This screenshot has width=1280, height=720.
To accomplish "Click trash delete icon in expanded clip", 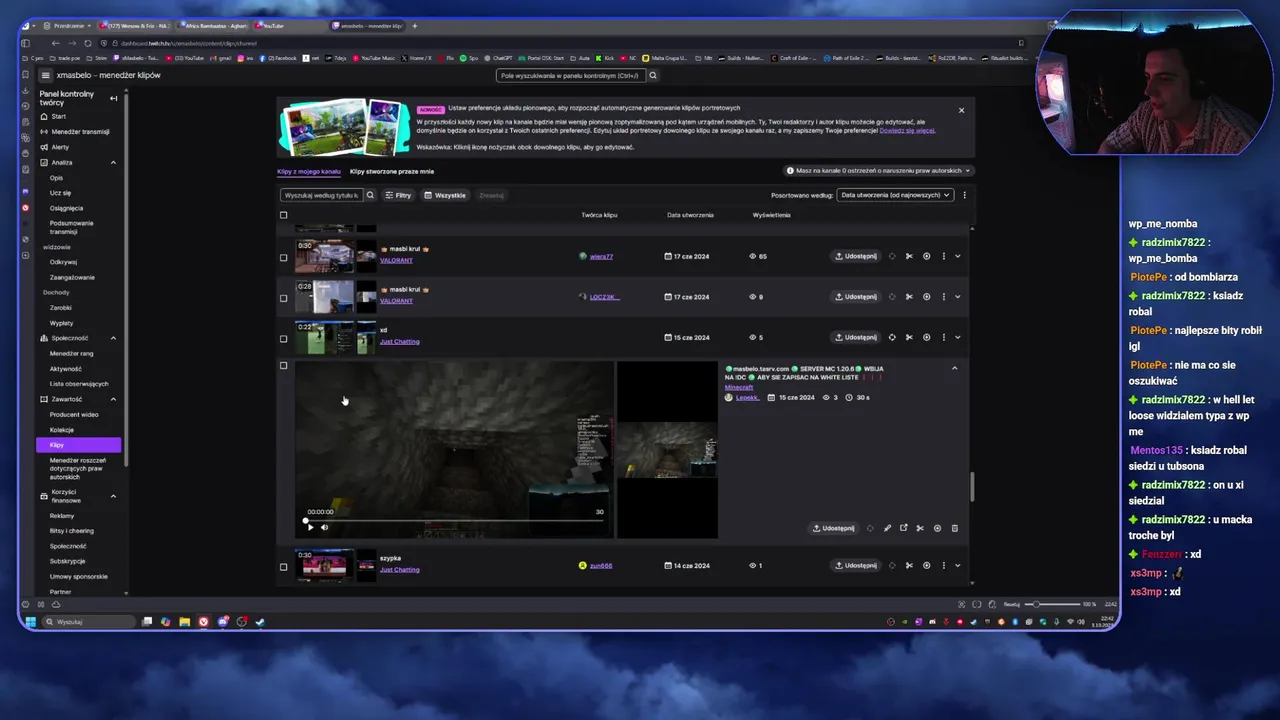I will click(x=954, y=528).
